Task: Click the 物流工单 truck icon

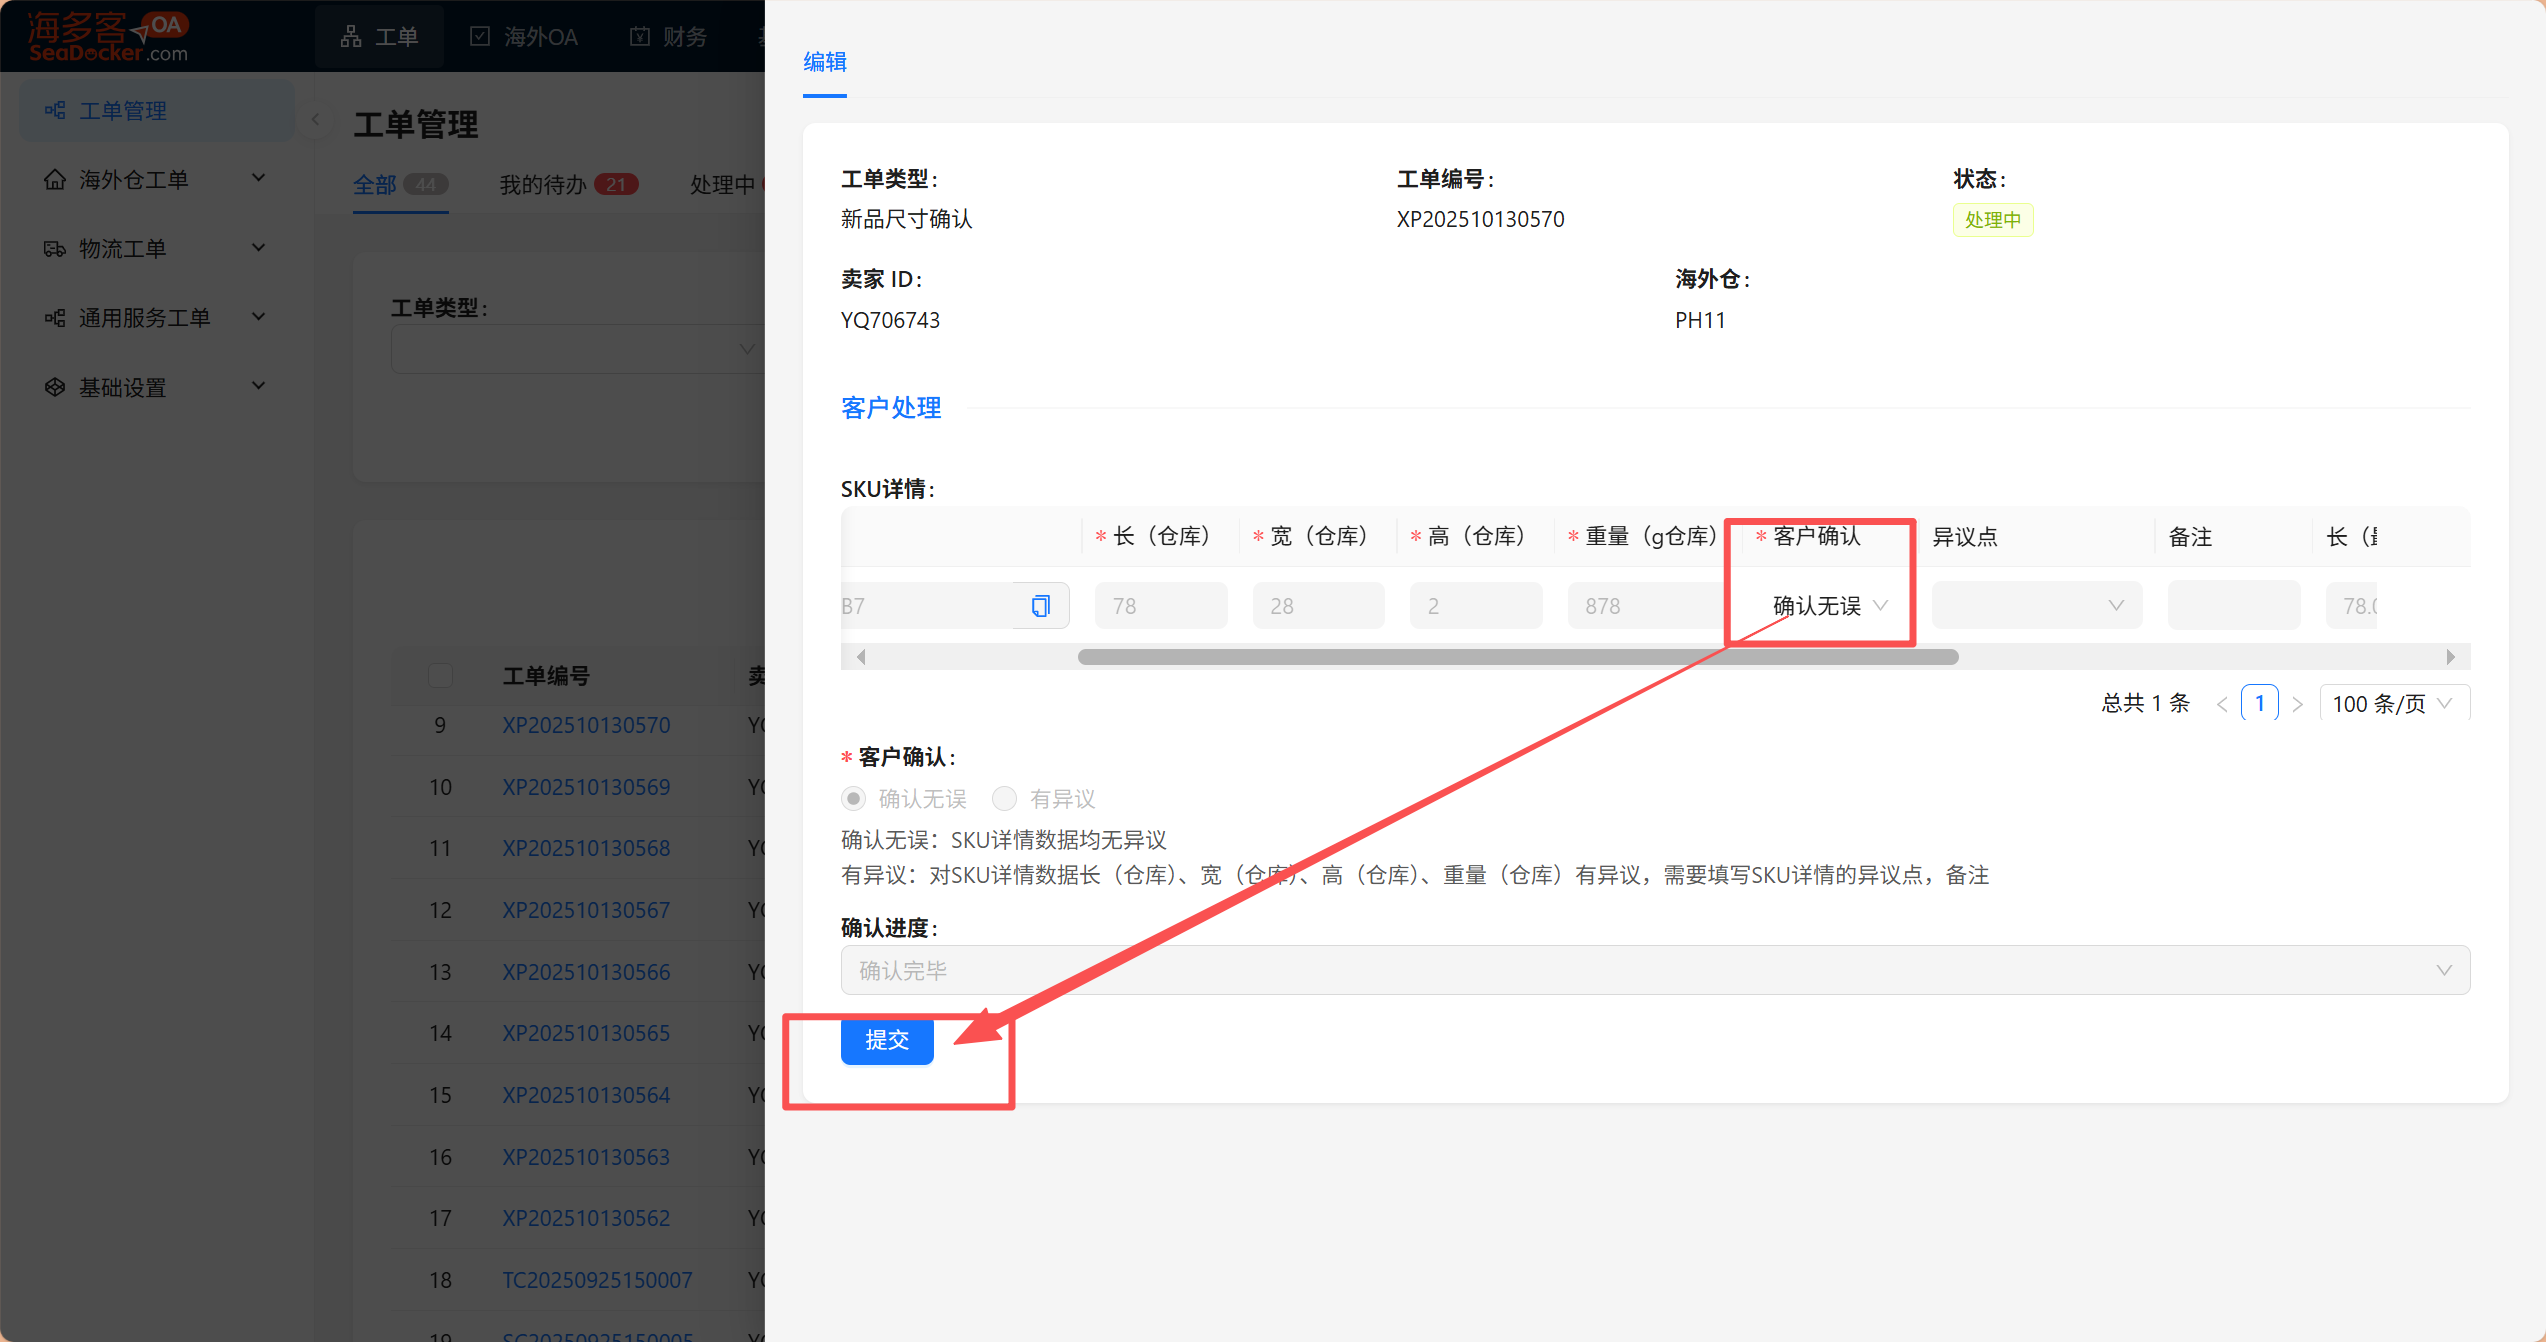Action: tap(55, 249)
